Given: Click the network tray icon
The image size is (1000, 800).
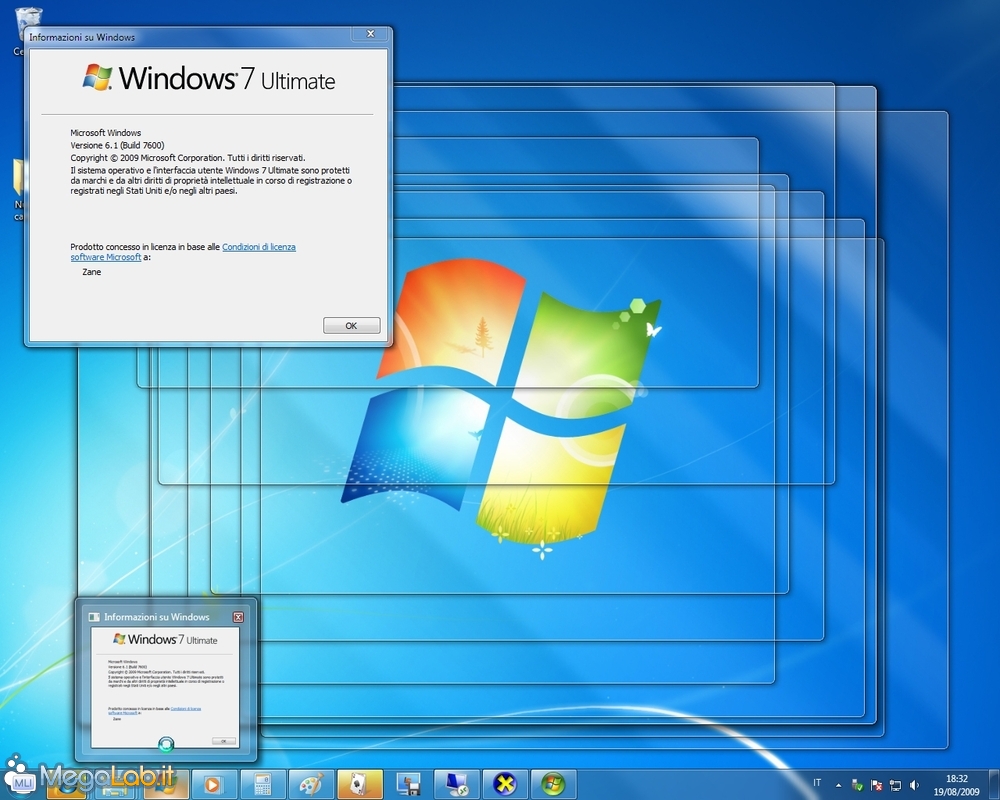Looking at the screenshot, I should pyautogui.click(x=895, y=785).
